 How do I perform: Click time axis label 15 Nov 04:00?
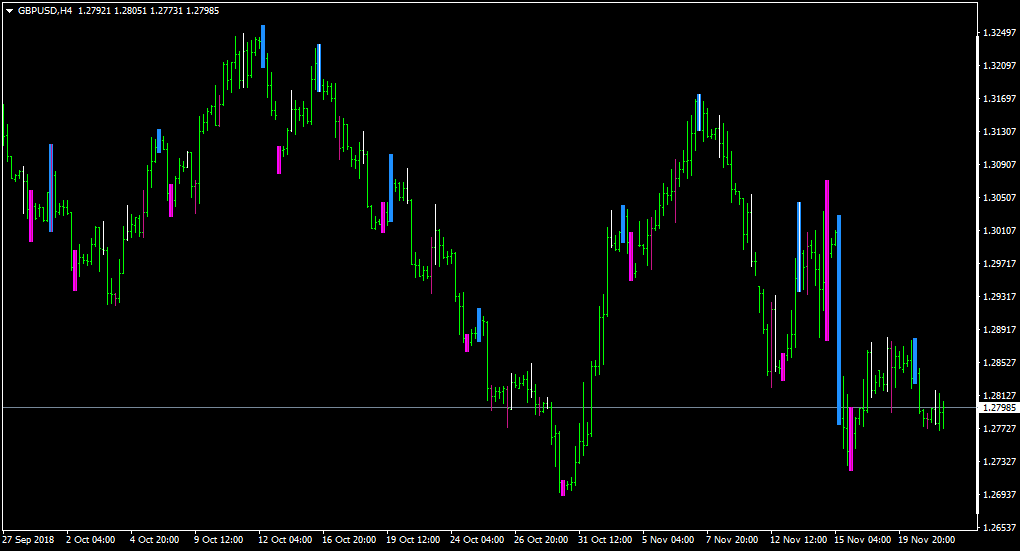(863, 540)
